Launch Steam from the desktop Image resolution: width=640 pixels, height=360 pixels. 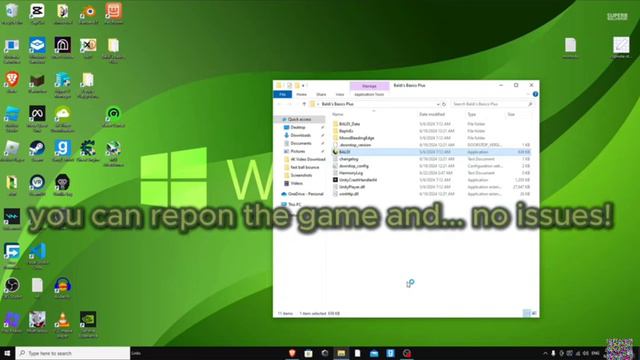pyautogui.click(x=37, y=151)
